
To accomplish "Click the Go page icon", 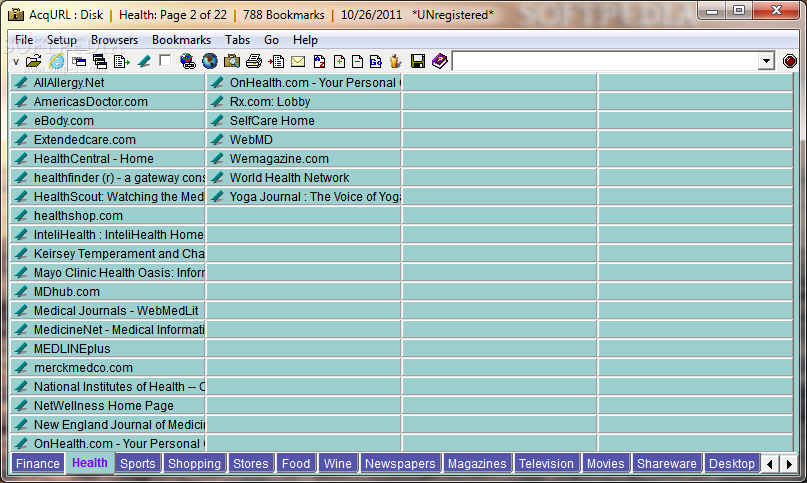I will (376, 61).
